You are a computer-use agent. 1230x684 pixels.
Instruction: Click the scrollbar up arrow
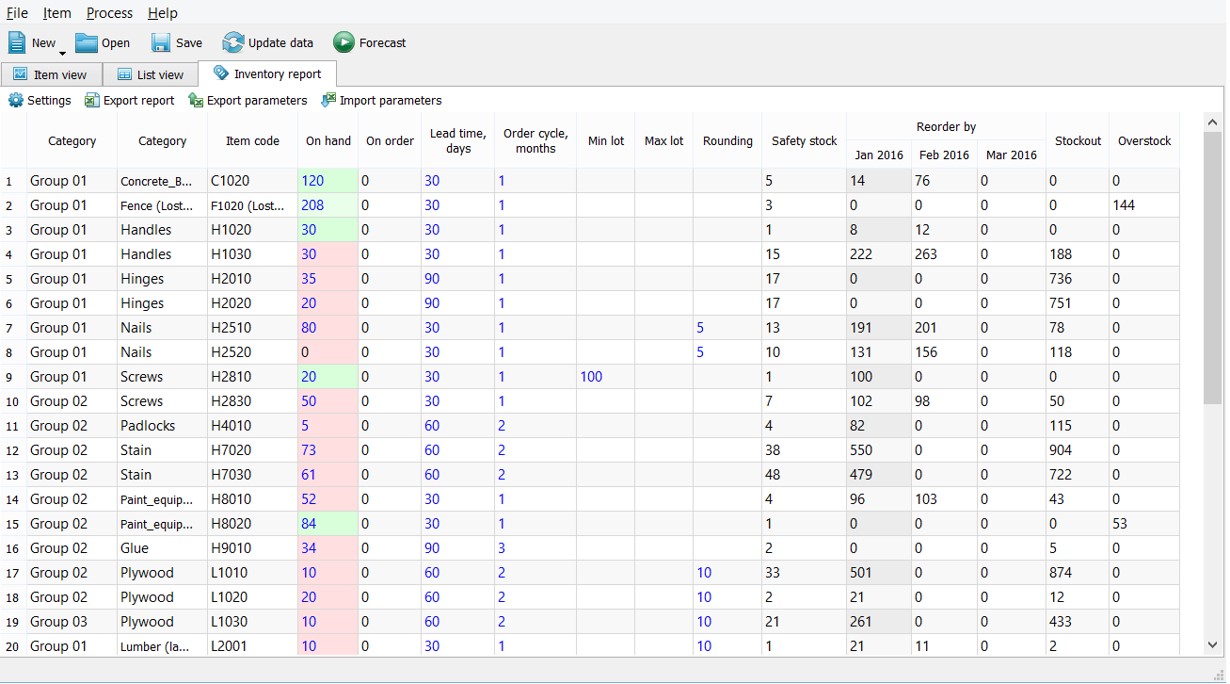[x=1213, y=123]
